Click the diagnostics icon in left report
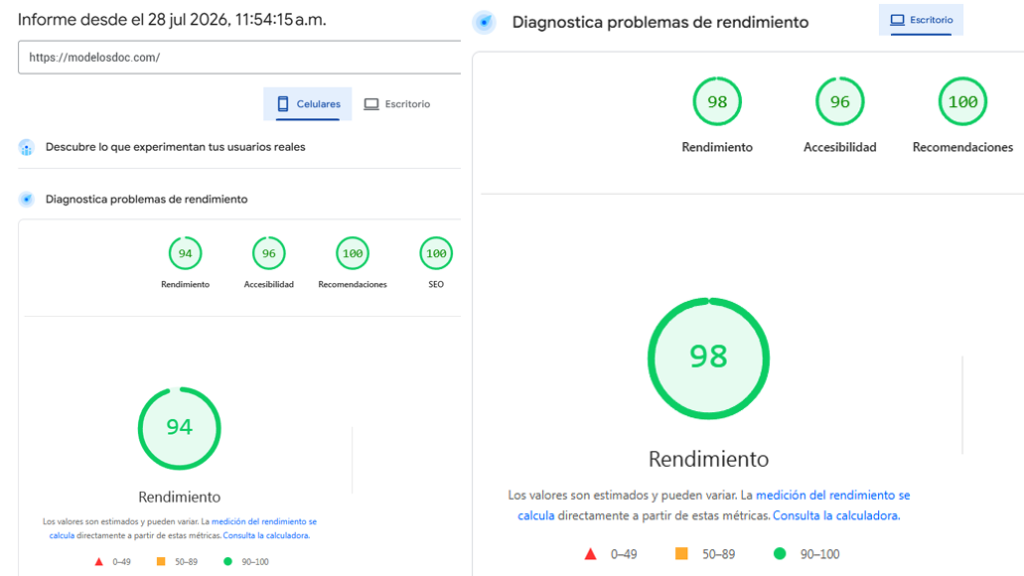 pos(26,199)
